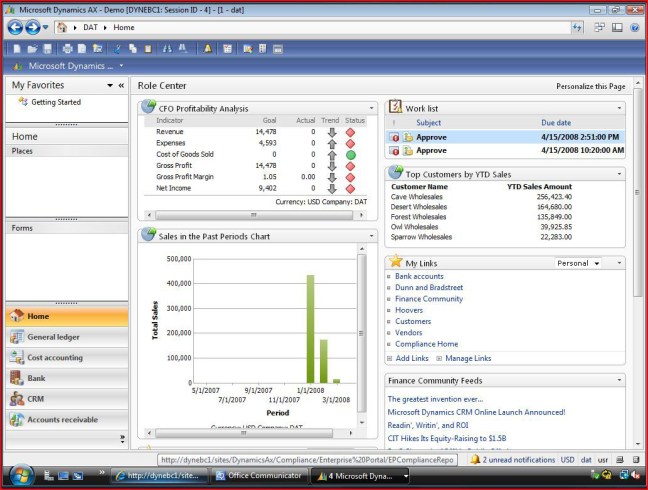The height and width of the screenshot is (490, 648).
Task: Open the Getting Started favorite
Action: coord(55,102)
